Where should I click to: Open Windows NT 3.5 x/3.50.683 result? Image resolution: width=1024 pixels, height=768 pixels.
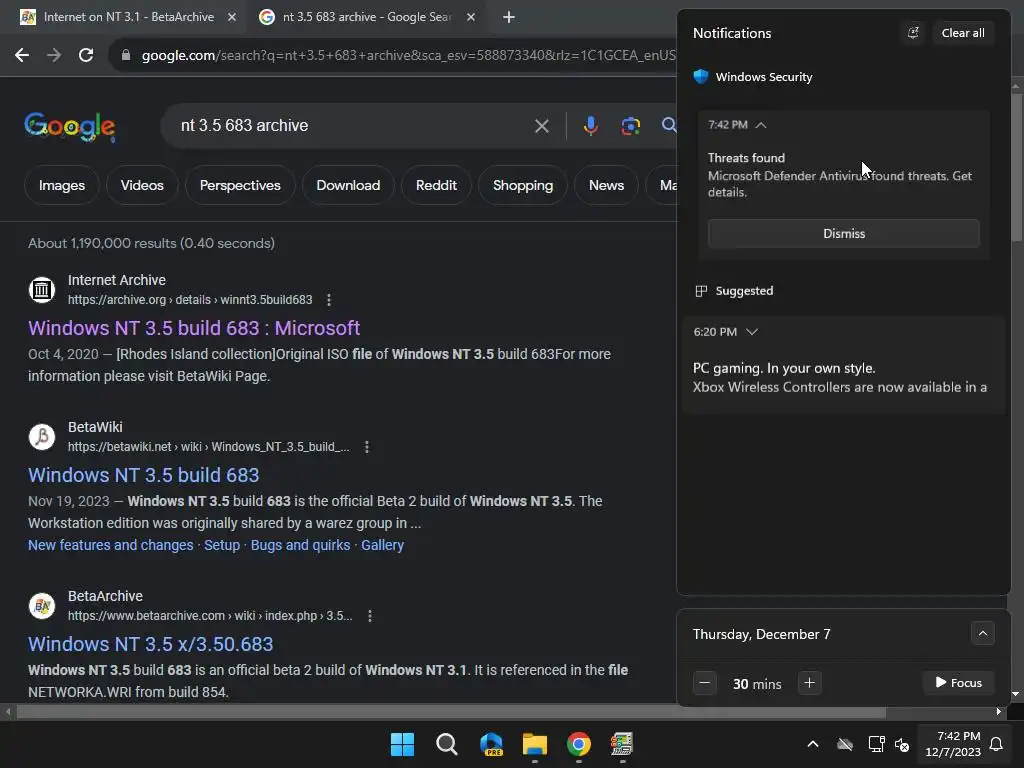(150, 644)
